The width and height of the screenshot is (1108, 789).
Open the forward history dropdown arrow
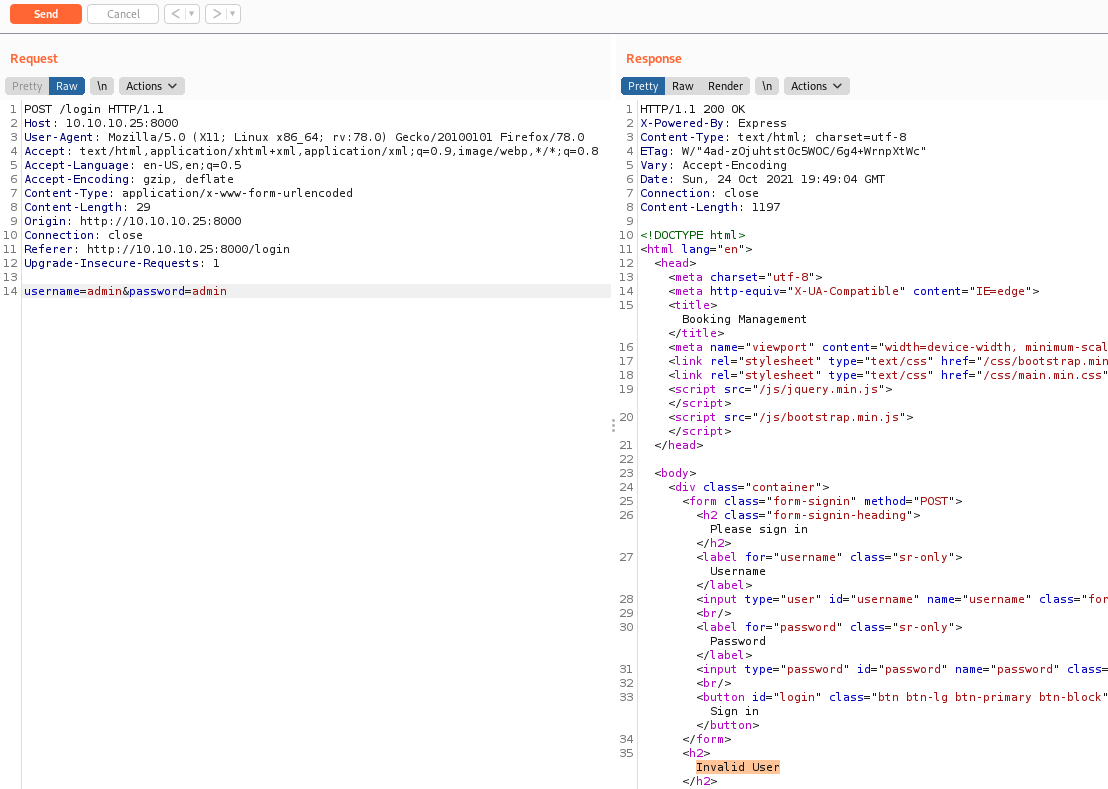[x=232, y=14]
